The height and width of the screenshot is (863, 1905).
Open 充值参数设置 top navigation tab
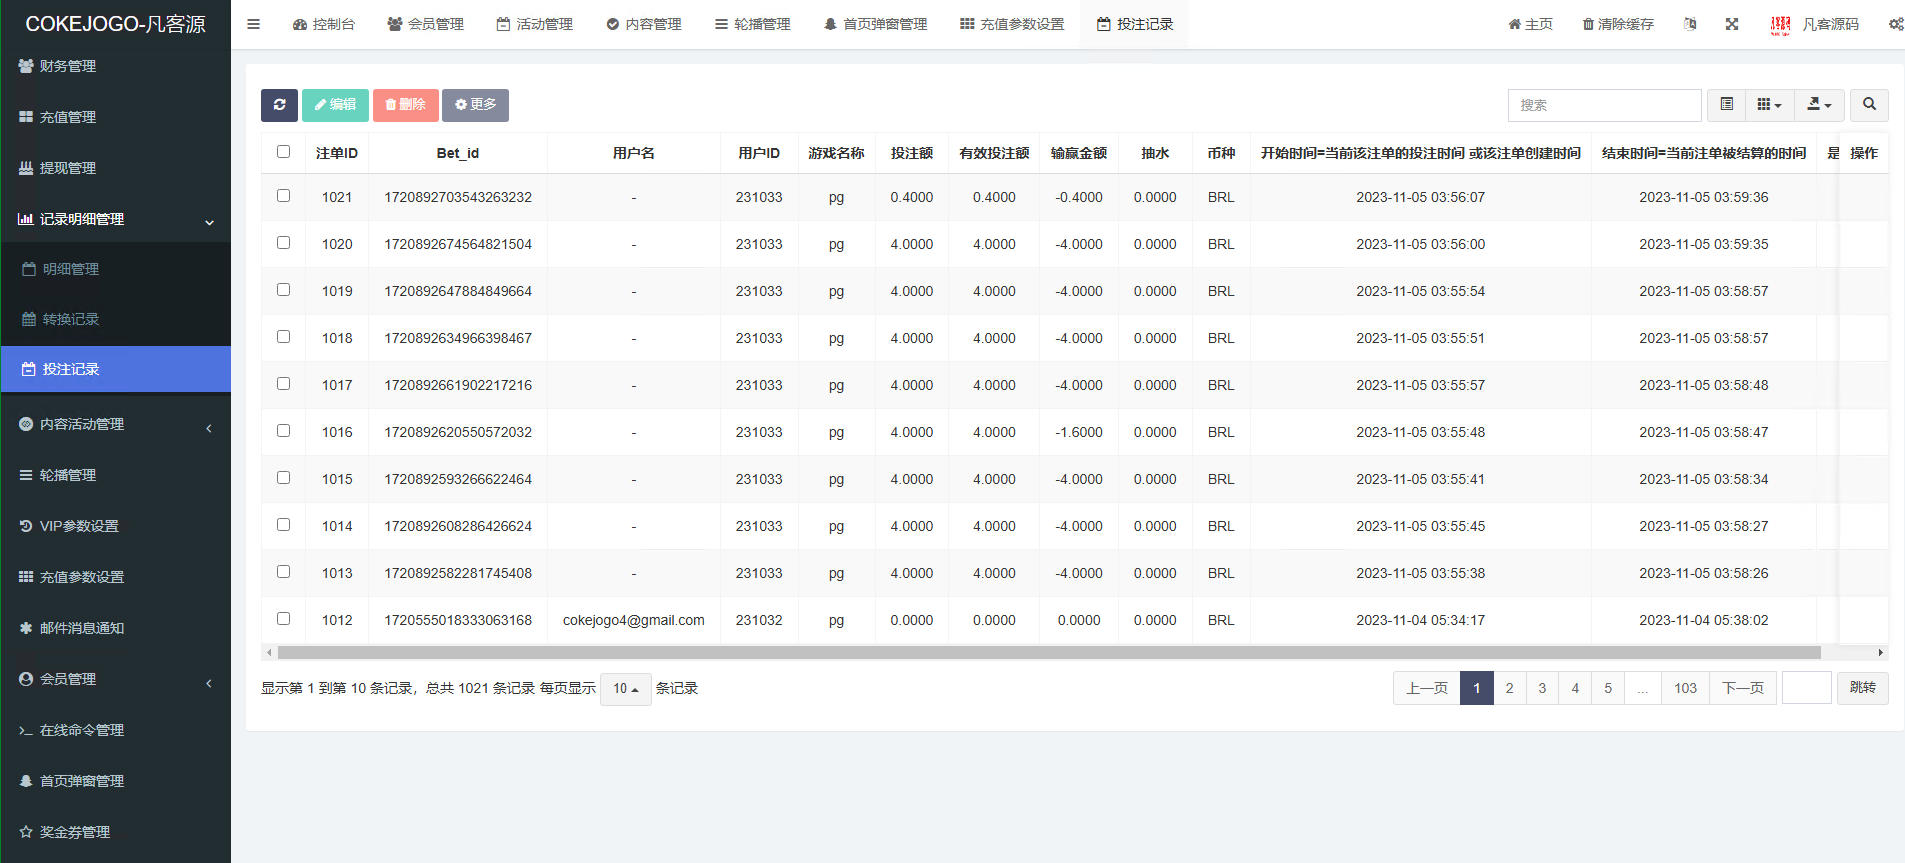[1012, 24]
